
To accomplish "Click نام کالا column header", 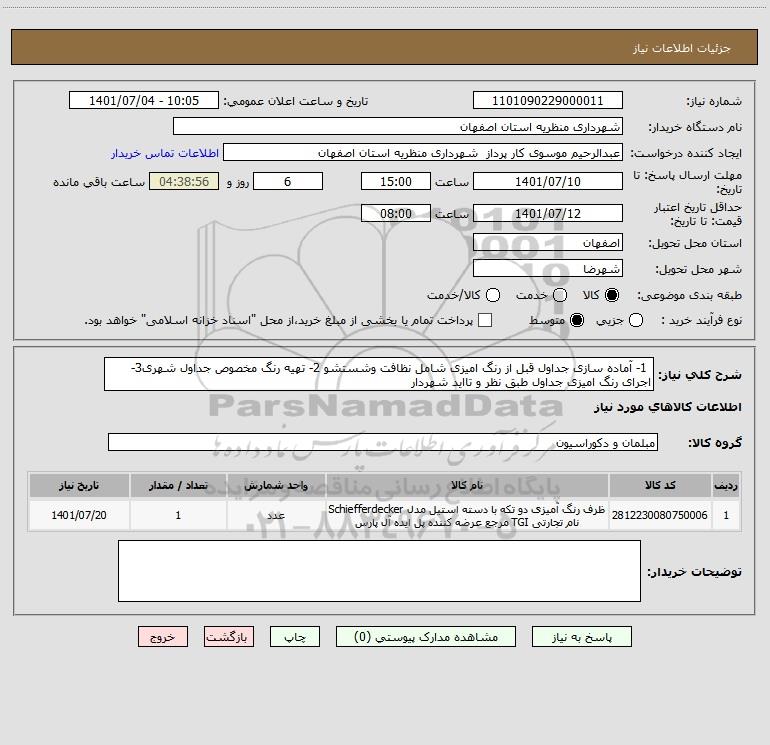I will (x=467, y=485).
